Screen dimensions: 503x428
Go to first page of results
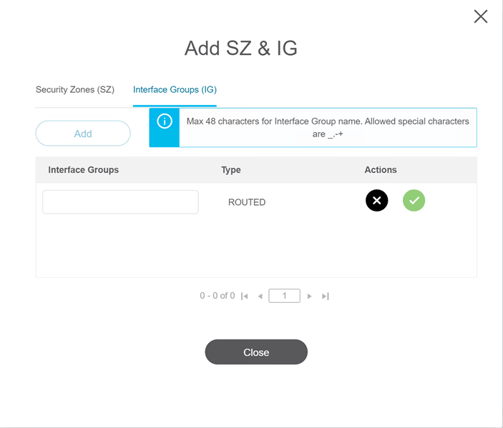(245, 296)
